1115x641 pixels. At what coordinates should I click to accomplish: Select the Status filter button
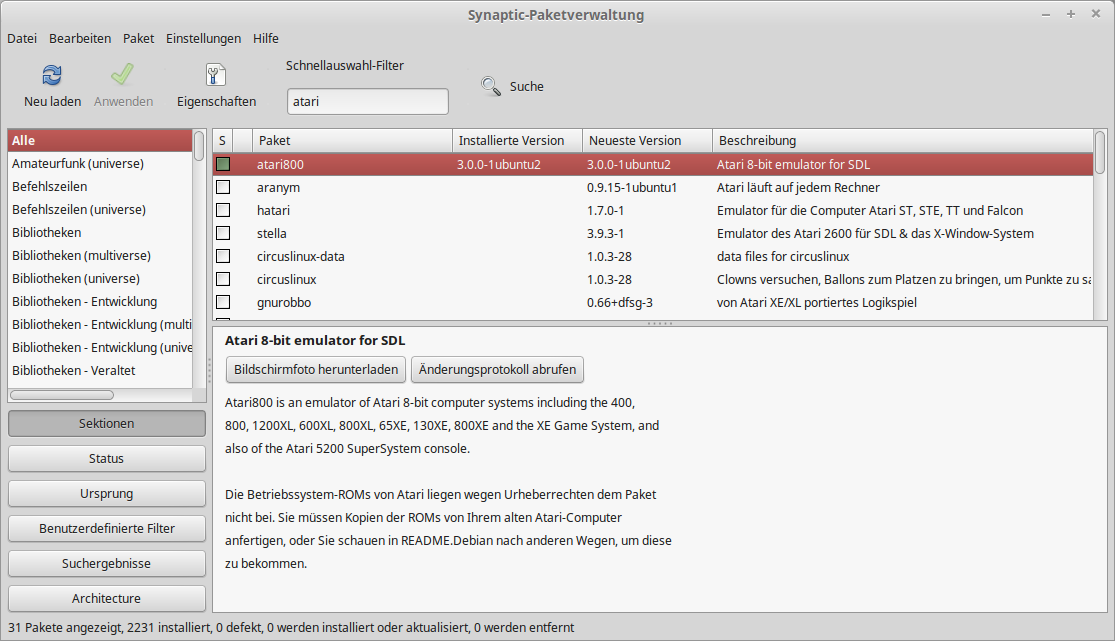(107, 458)
